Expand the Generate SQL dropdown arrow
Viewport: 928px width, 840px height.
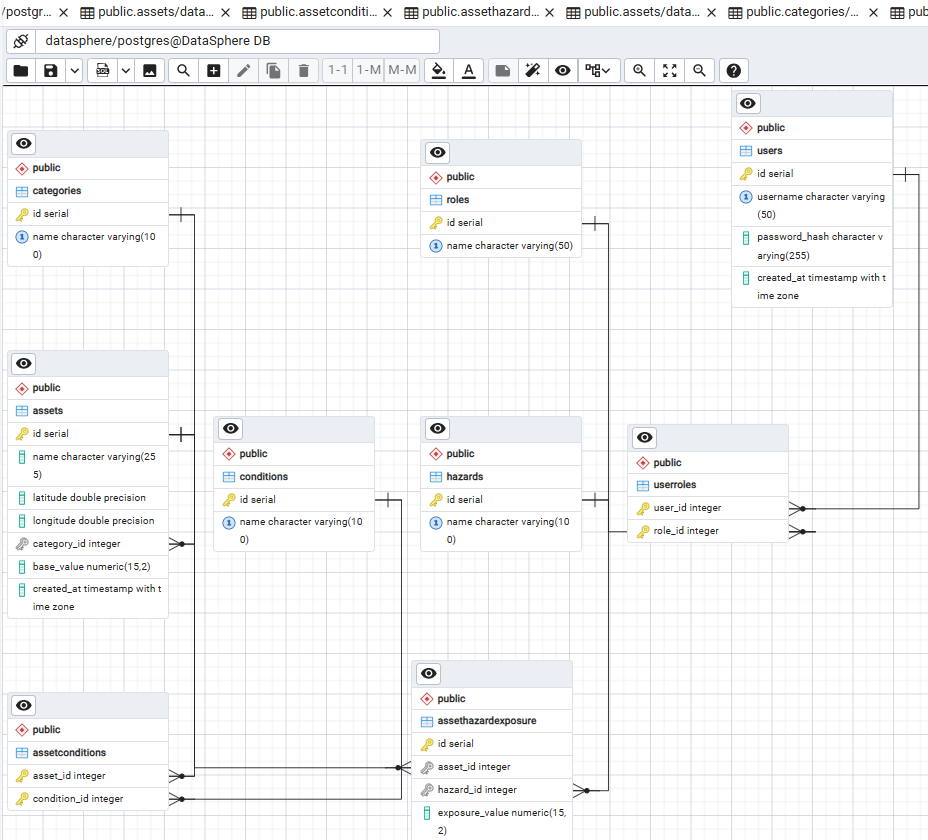tap(125, 71)
